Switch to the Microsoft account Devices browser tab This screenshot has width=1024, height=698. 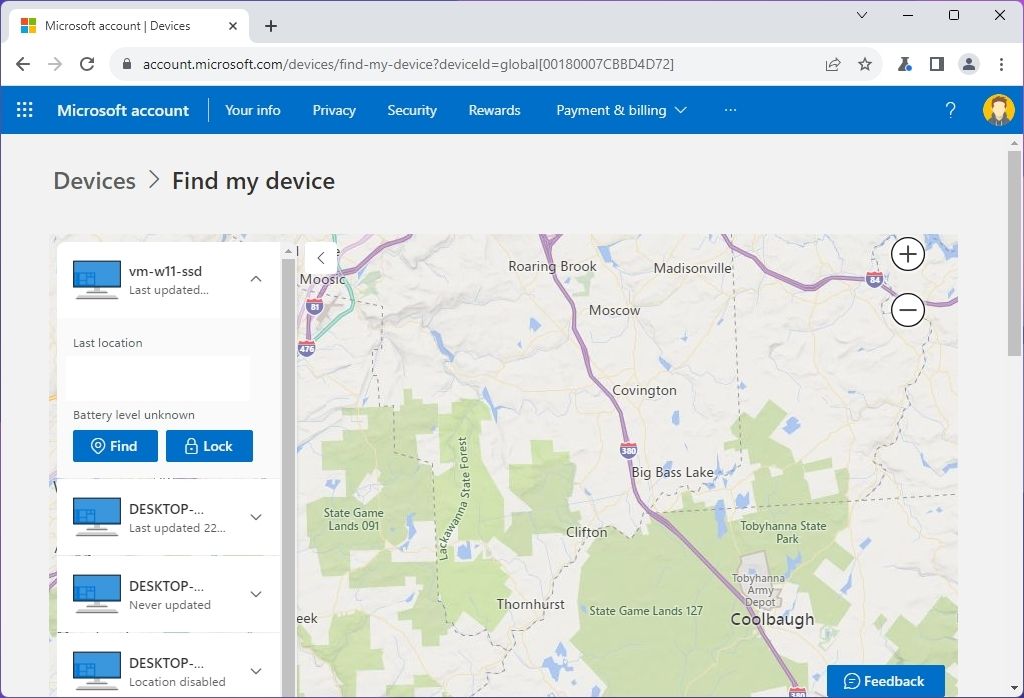120,27
